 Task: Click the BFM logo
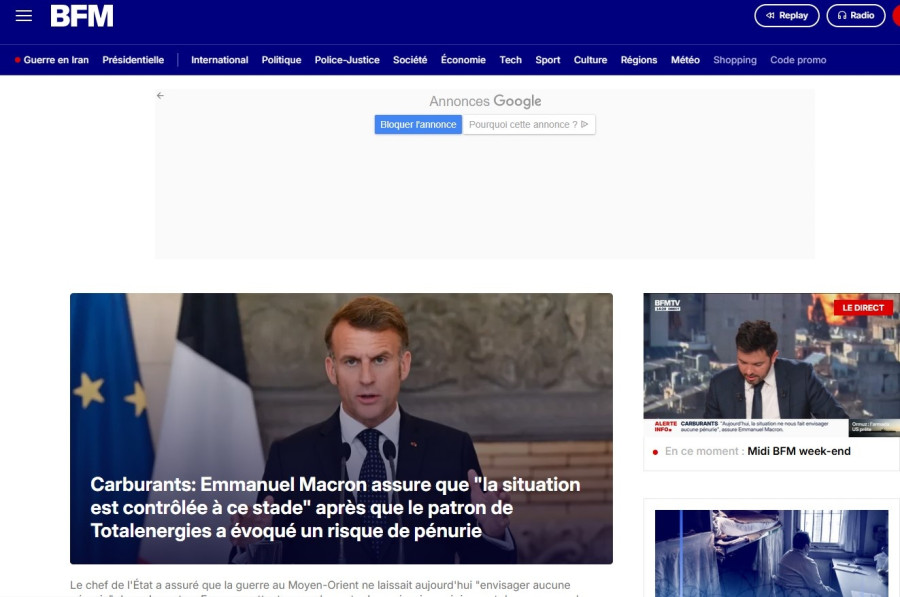tap(82, 16)
